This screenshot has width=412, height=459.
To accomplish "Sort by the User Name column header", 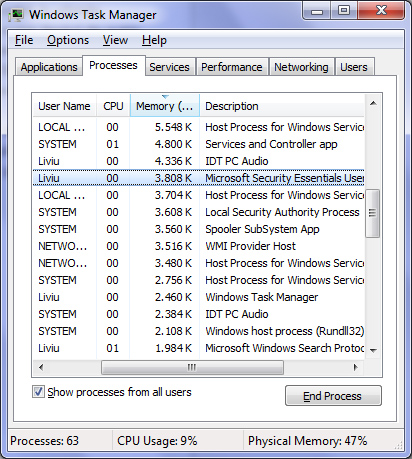I will pos(64,106).
